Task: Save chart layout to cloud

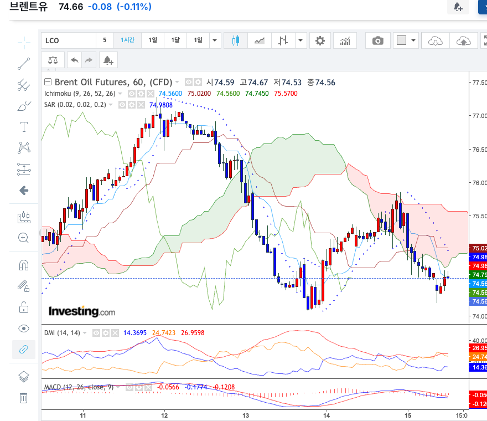Action: click(x=463, y=41)
